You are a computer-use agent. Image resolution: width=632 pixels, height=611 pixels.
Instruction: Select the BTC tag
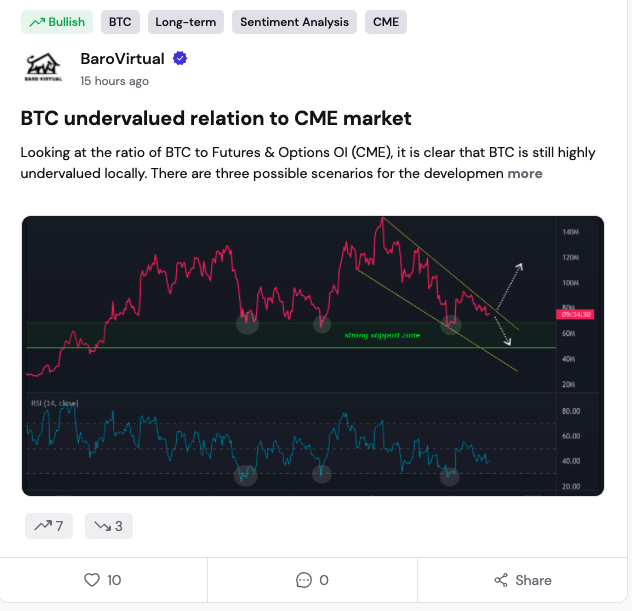pyautogui.click(x=120, y=22)
